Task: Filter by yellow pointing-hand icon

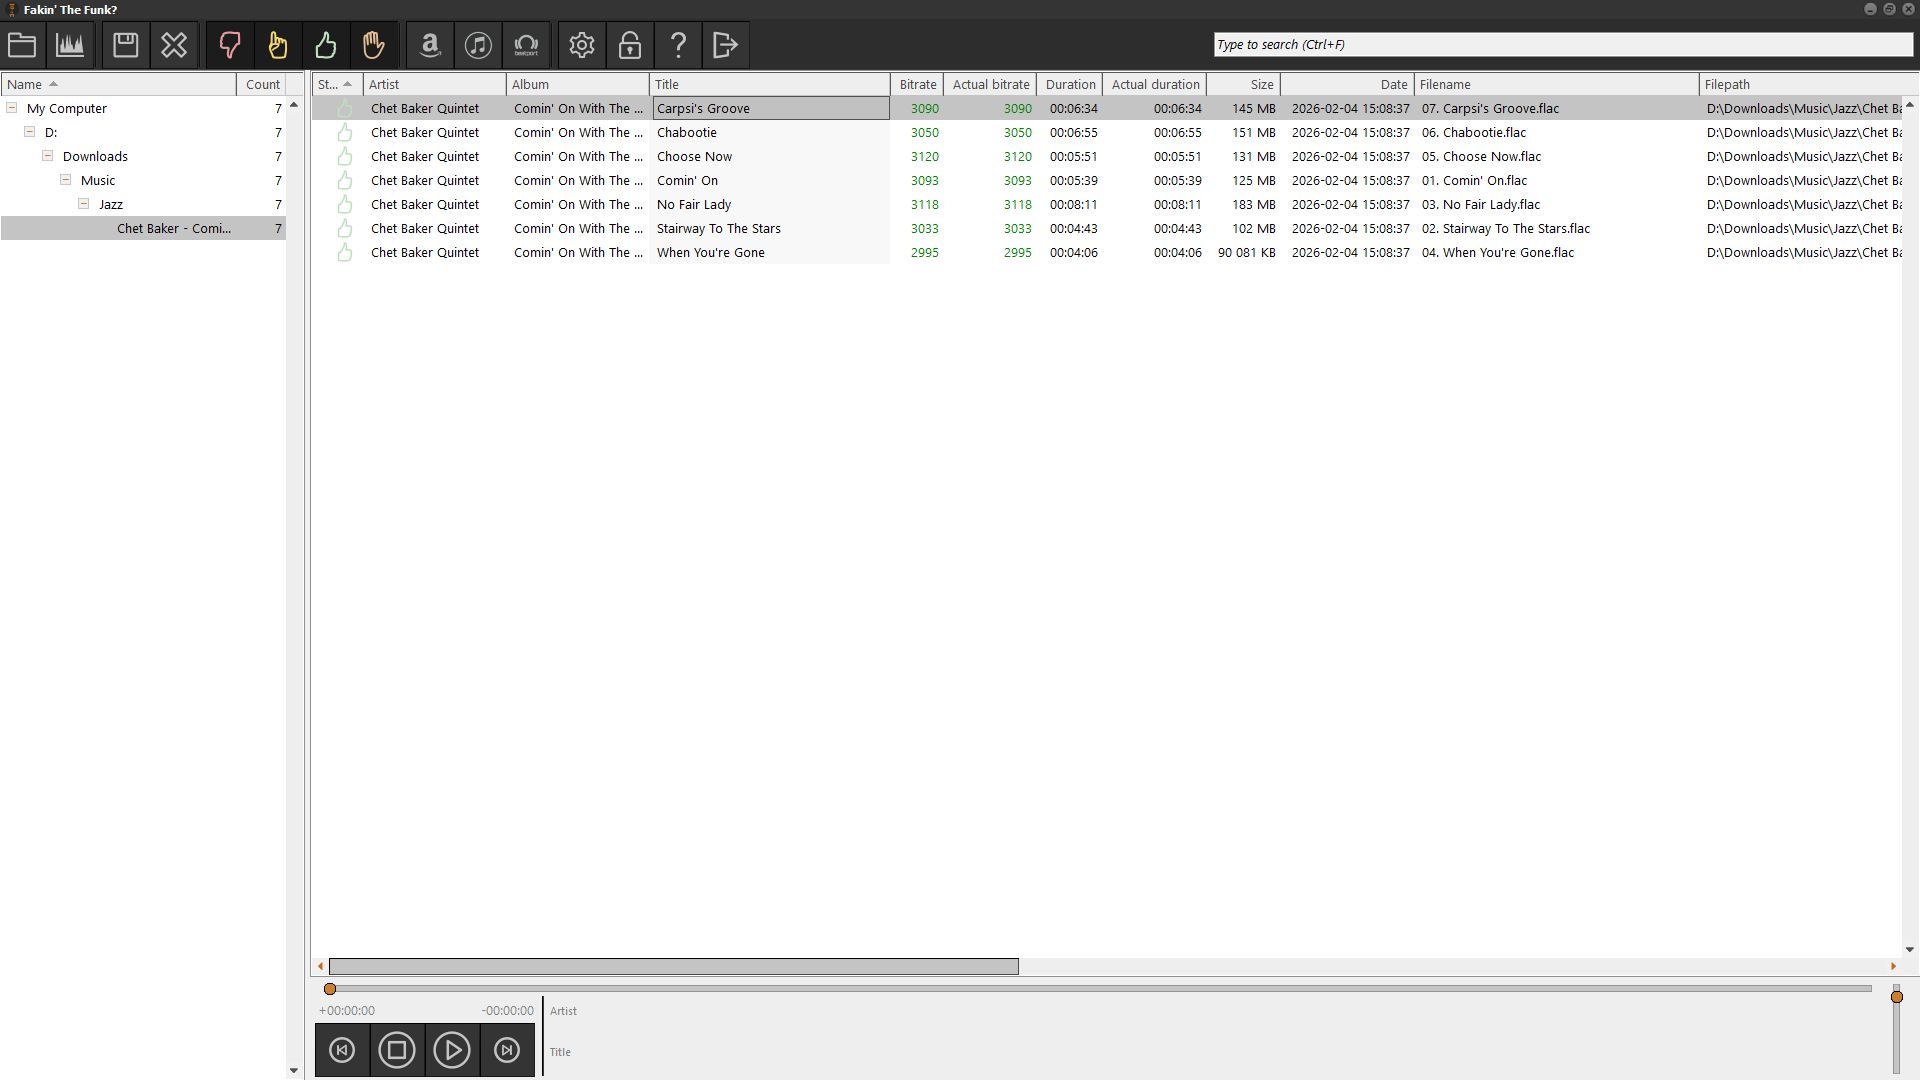Action: (x=277, y=45)
